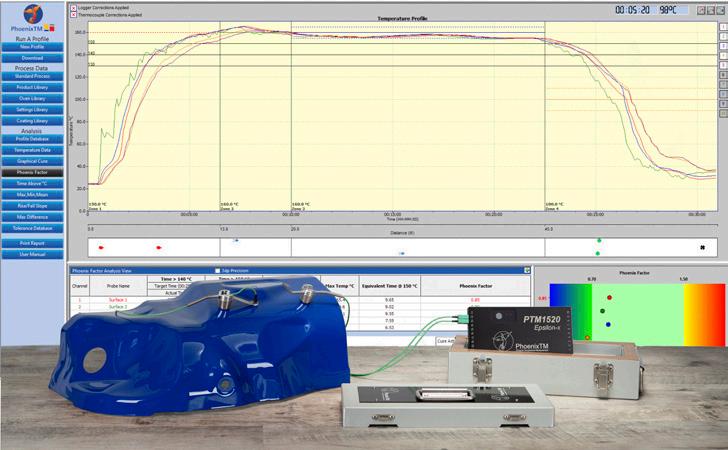Click the middle icon right of the 98°C readout
The image size is (728, 450).
coord(711,10)
